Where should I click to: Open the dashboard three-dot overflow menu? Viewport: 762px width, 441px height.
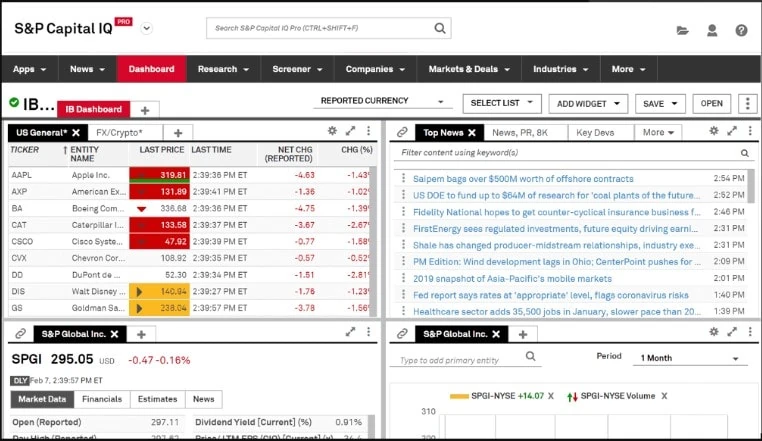tap(747, 104)
